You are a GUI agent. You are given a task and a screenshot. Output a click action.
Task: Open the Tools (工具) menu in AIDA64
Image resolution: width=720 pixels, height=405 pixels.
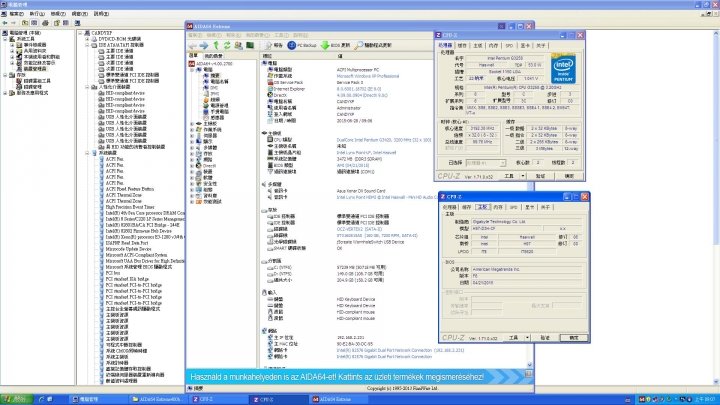point(281,35)
